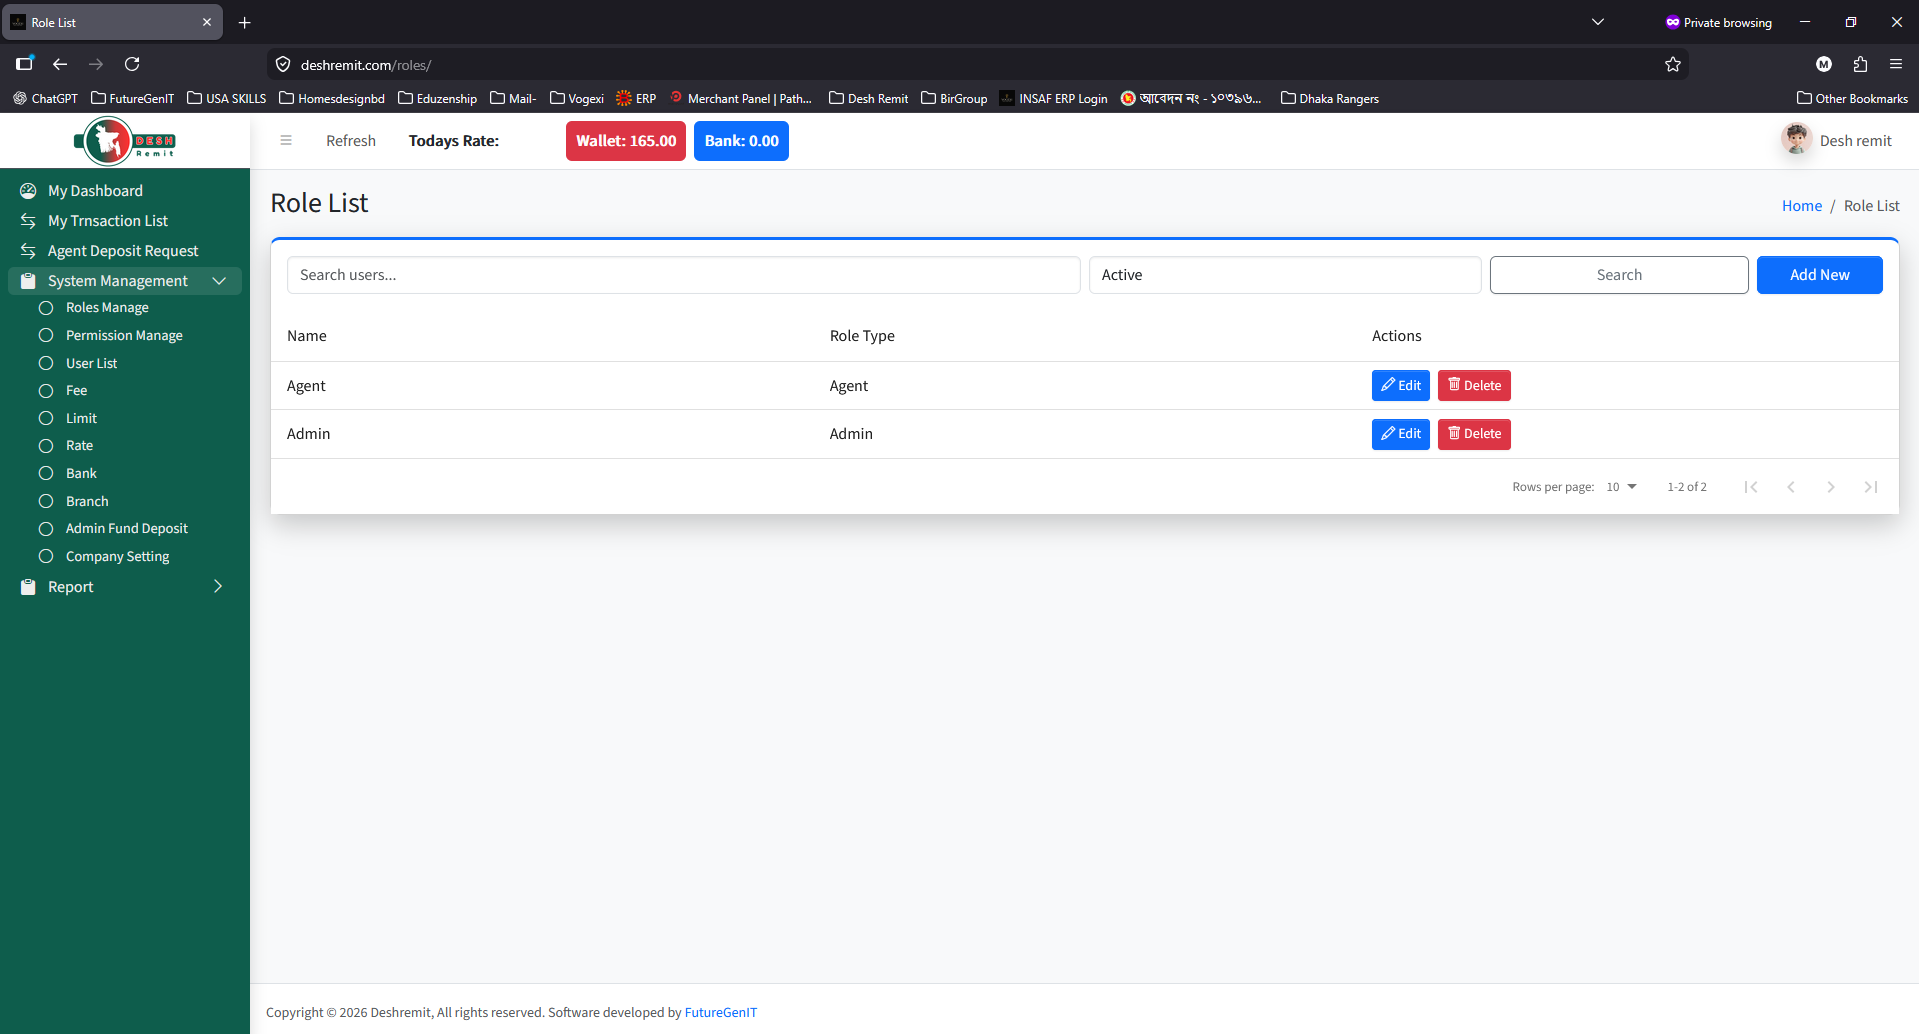Open the Bank menu item
The height and width of the screenshot is (1034, 1919).
coord(81,474)
